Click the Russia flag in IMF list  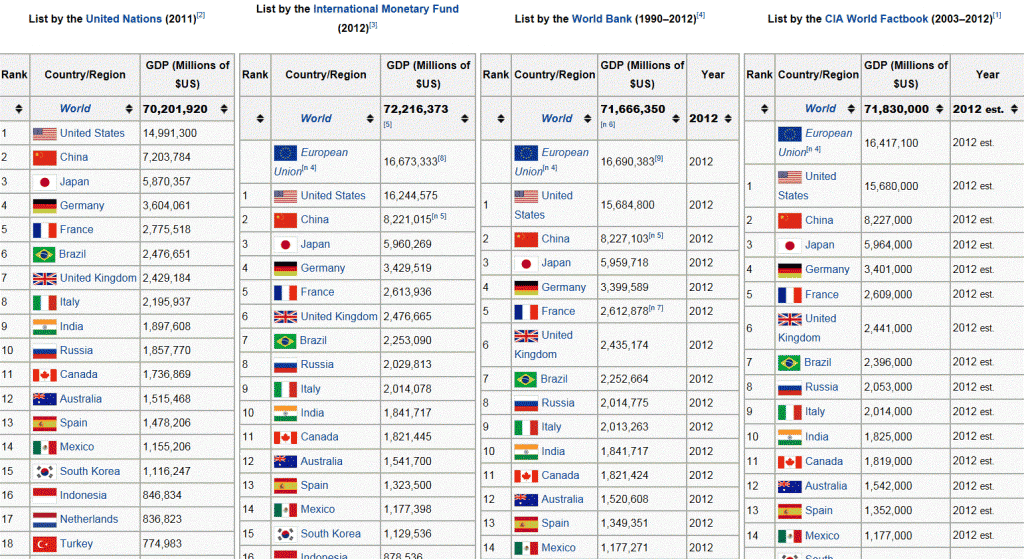(x=285, y=365)
